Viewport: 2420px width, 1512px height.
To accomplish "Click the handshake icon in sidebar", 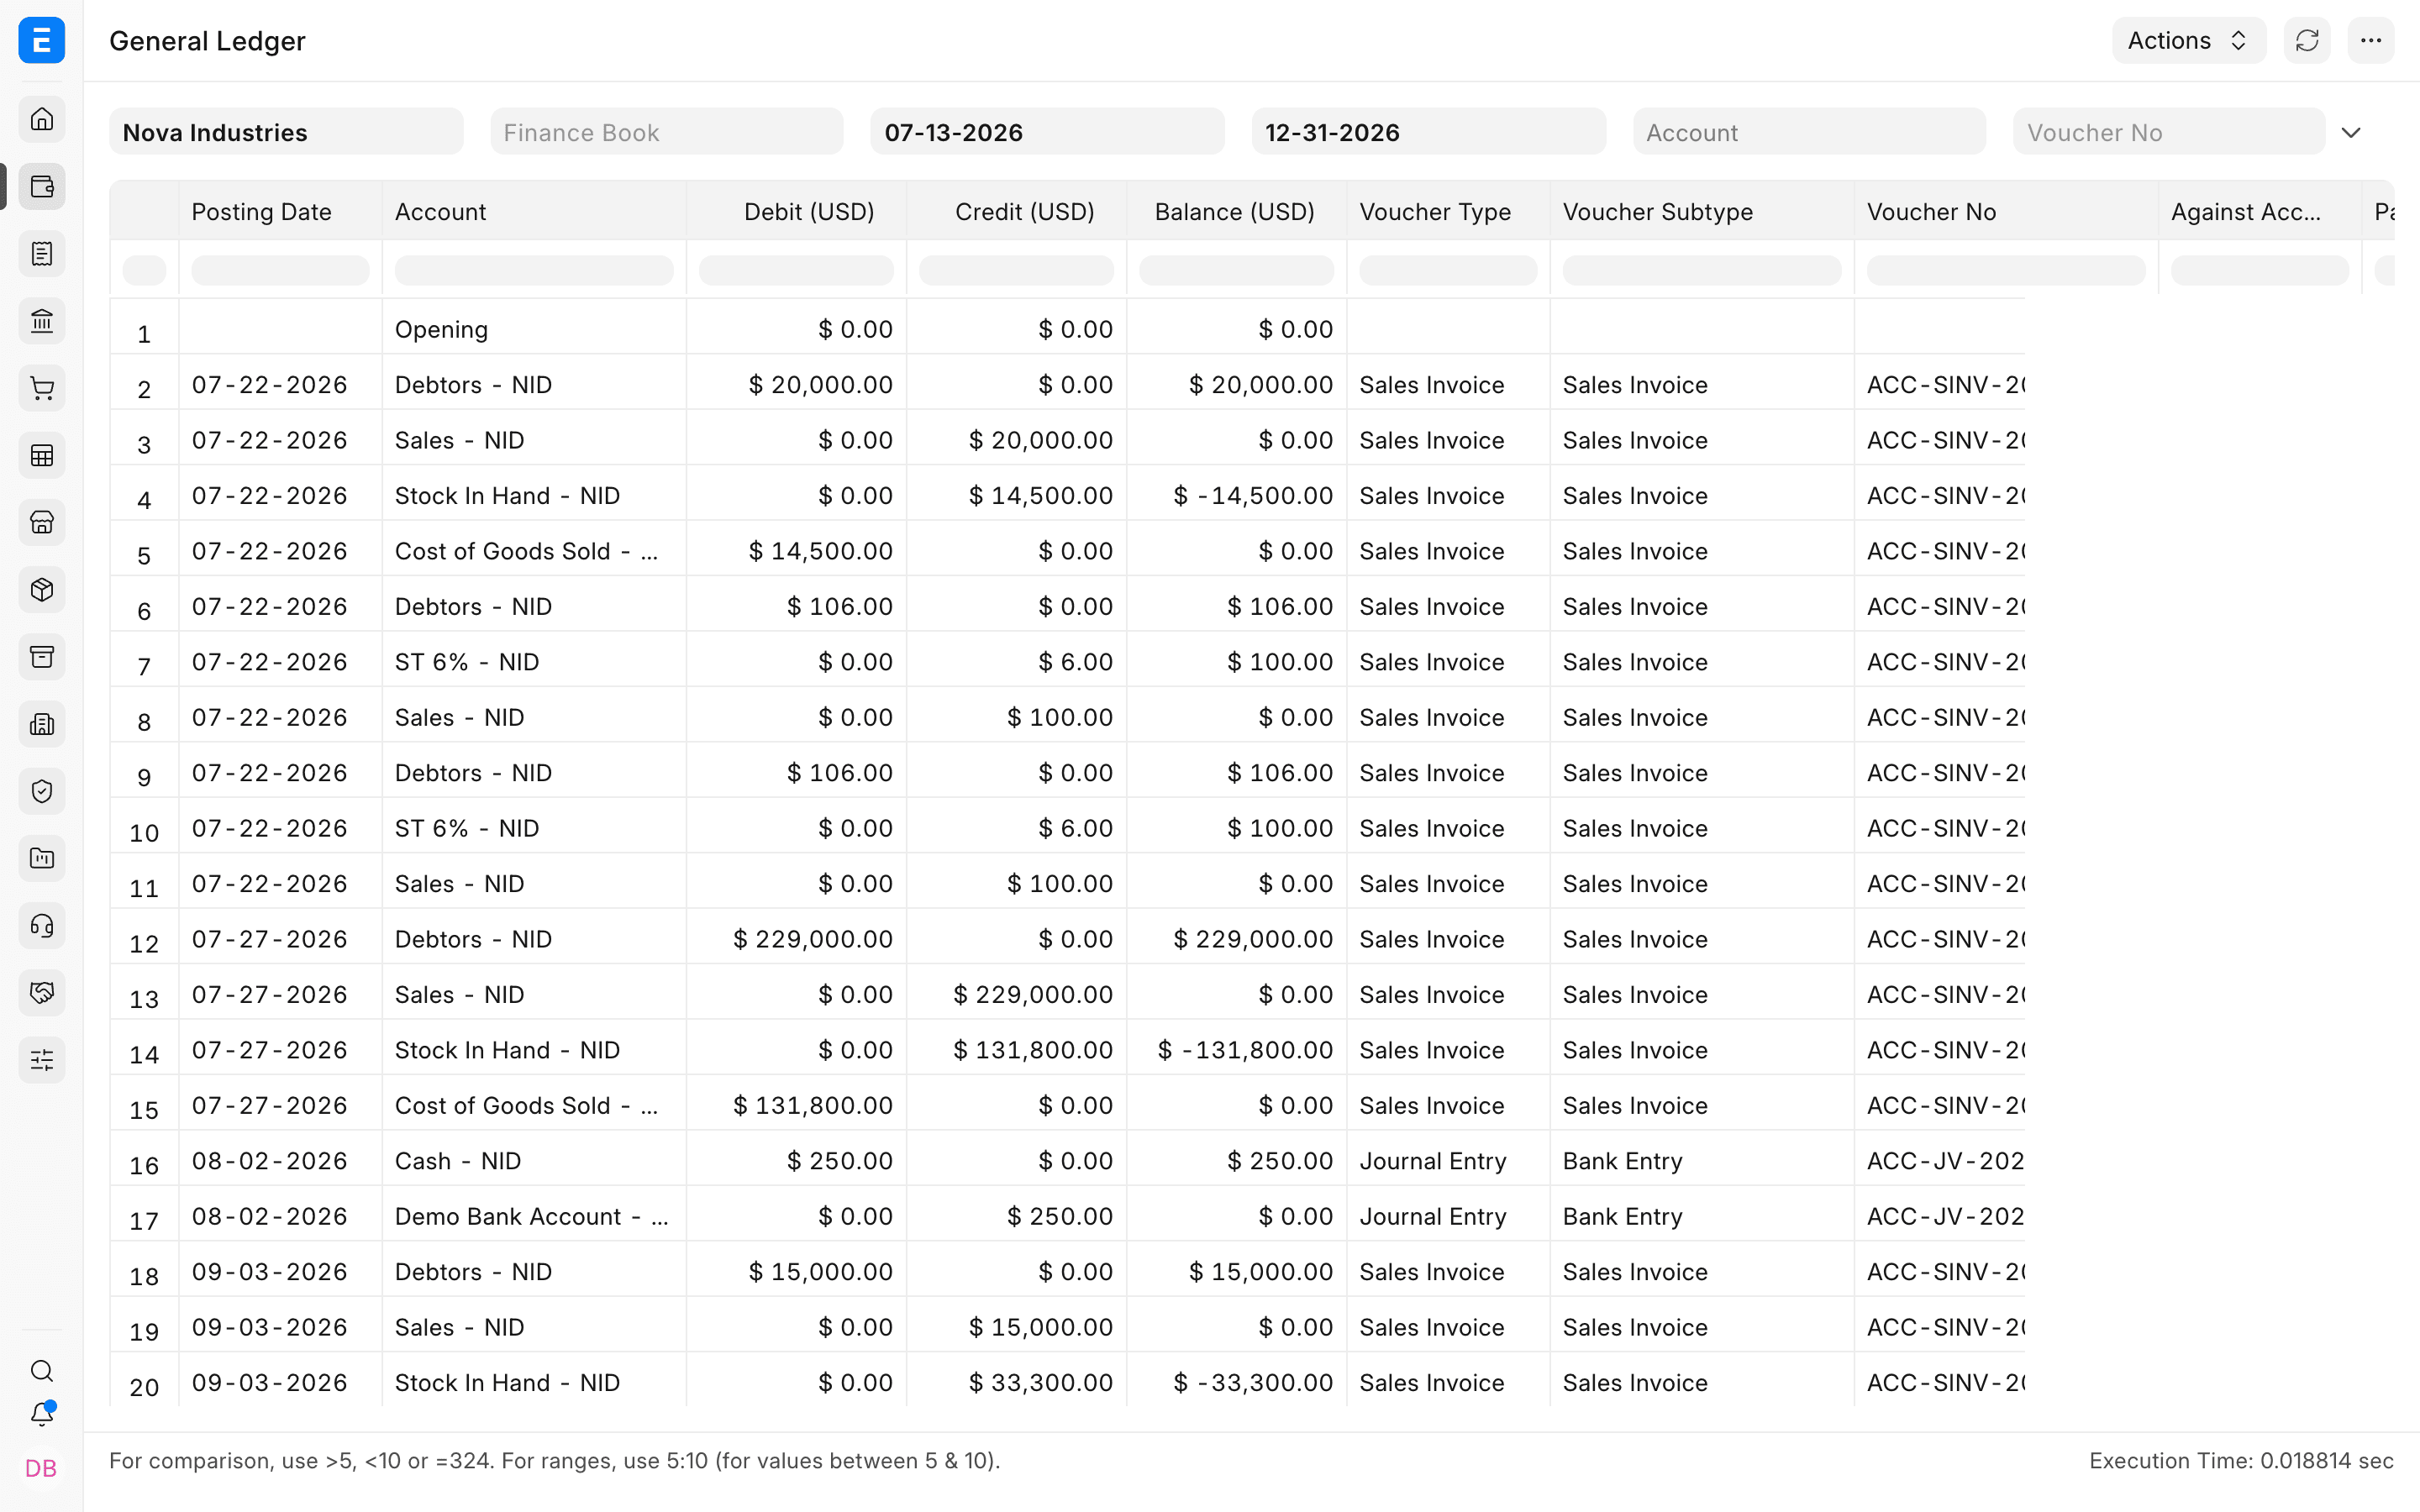I will point(42,993).
